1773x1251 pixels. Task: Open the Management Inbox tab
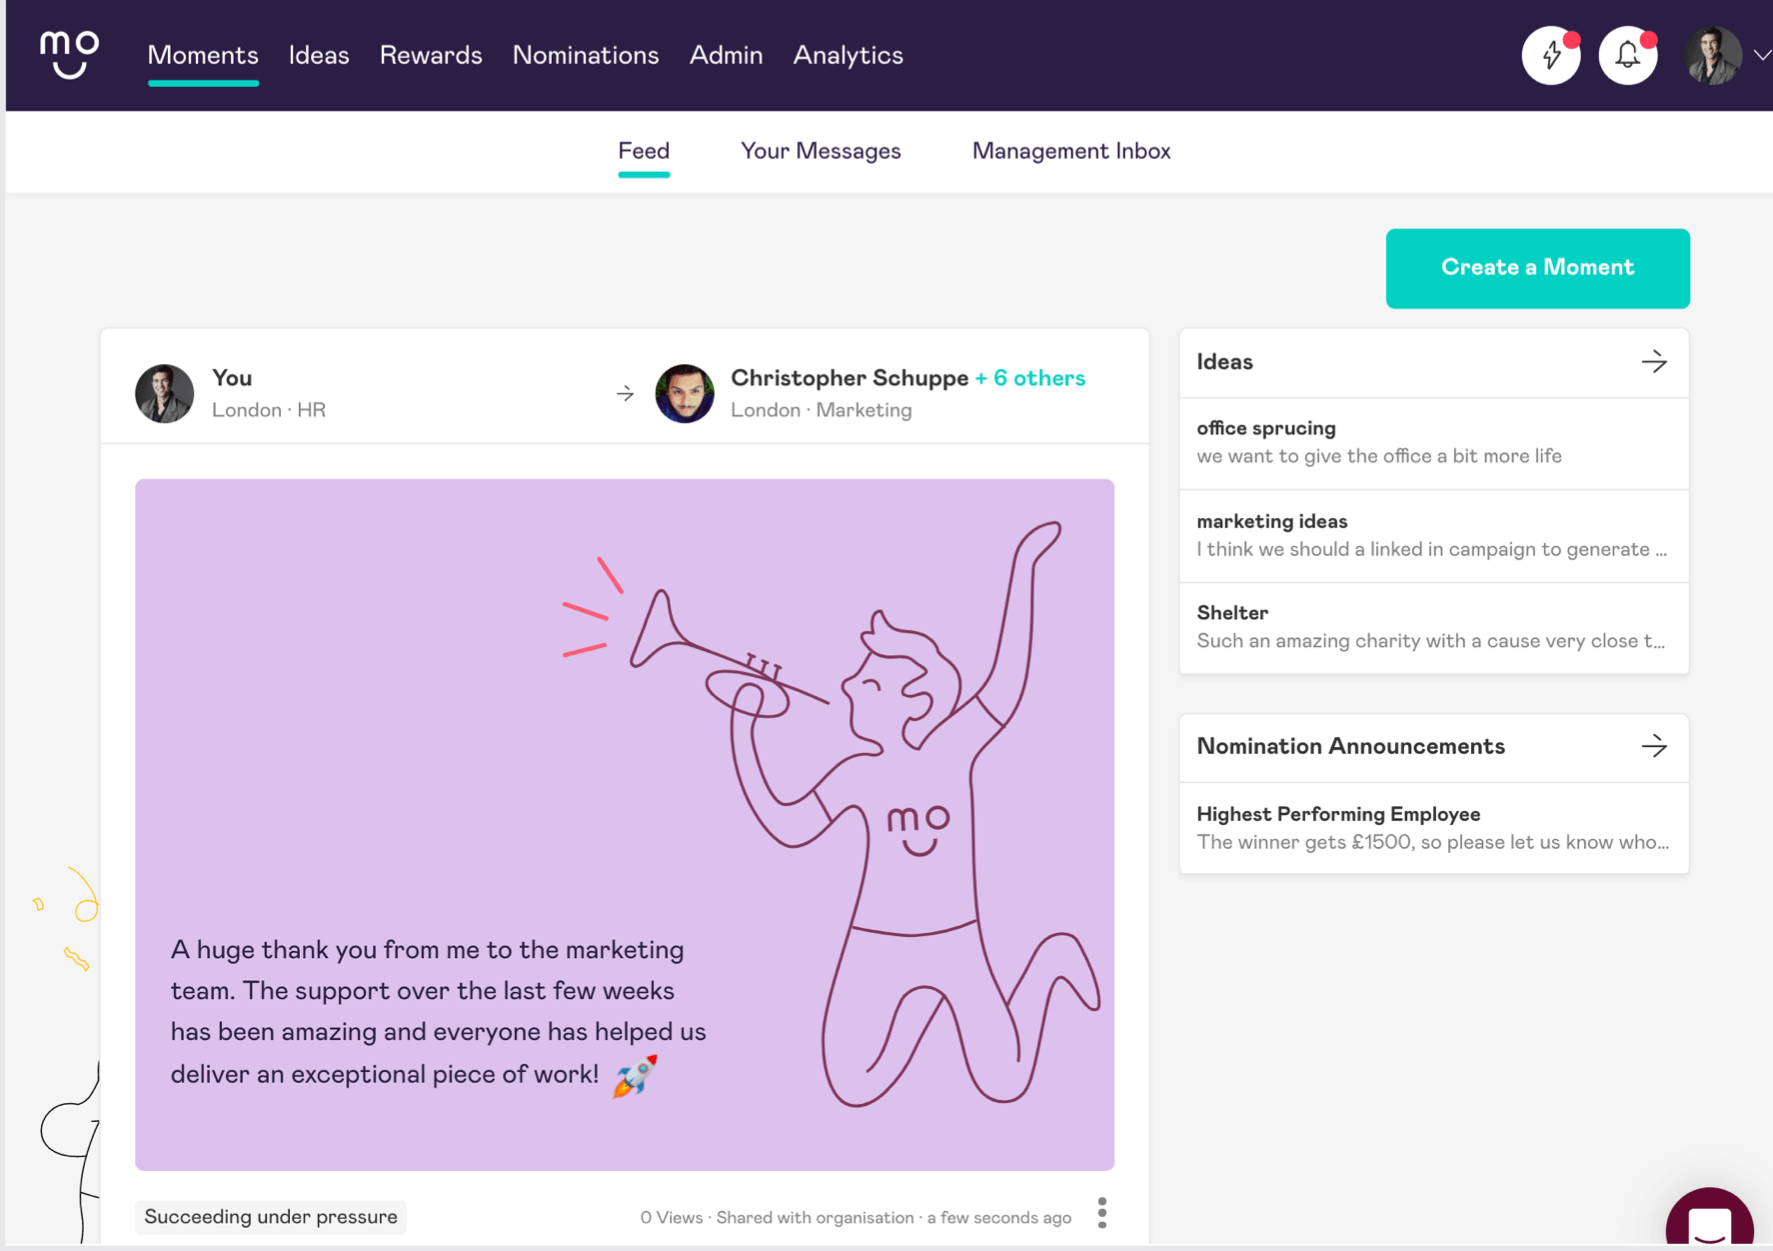[1070, 151]
